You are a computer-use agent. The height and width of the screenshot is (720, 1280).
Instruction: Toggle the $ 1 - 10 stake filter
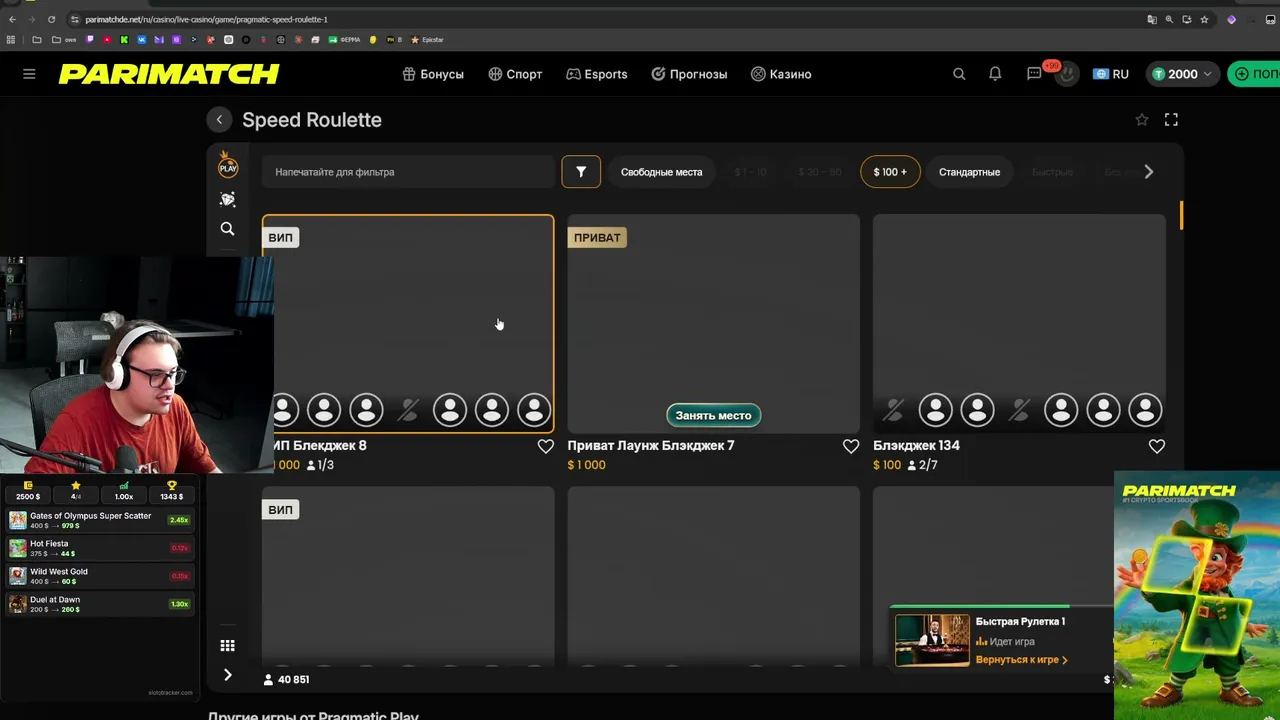(750, 172)
